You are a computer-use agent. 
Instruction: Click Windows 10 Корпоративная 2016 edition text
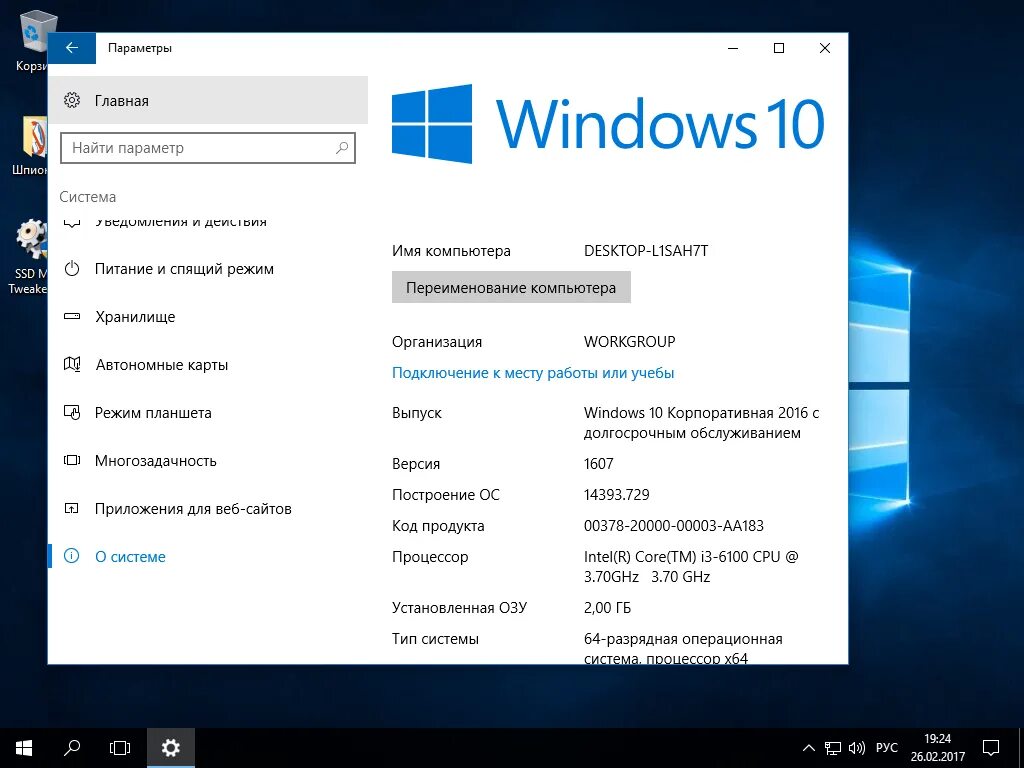coord(701,423)
